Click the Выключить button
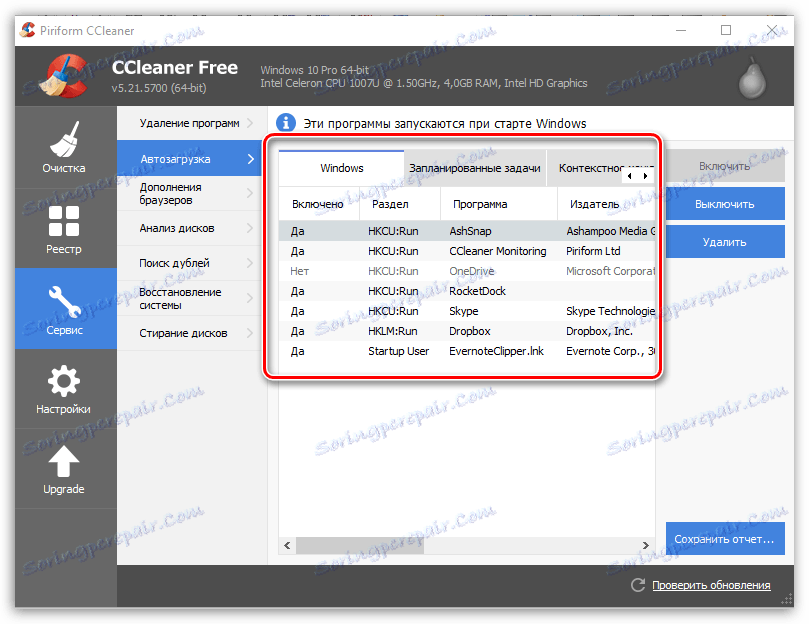The height and width of the screenshot is (624, 809). [725, 204]
